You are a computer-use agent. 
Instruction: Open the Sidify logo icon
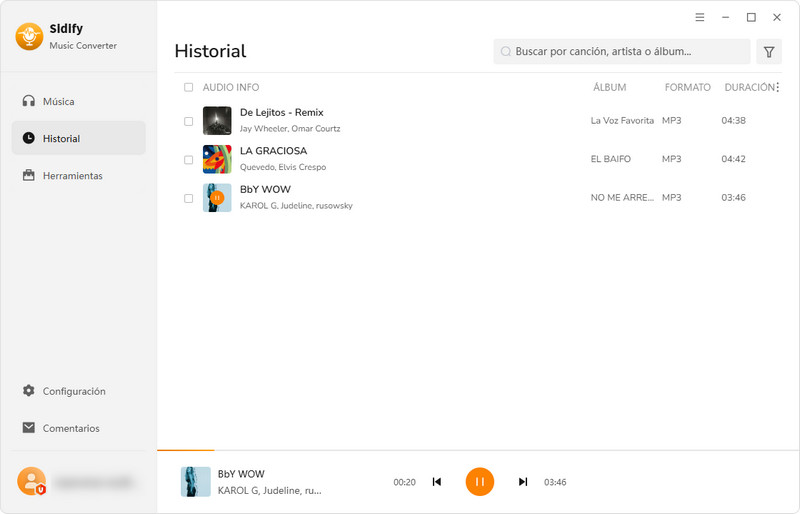tap(29, 36)
